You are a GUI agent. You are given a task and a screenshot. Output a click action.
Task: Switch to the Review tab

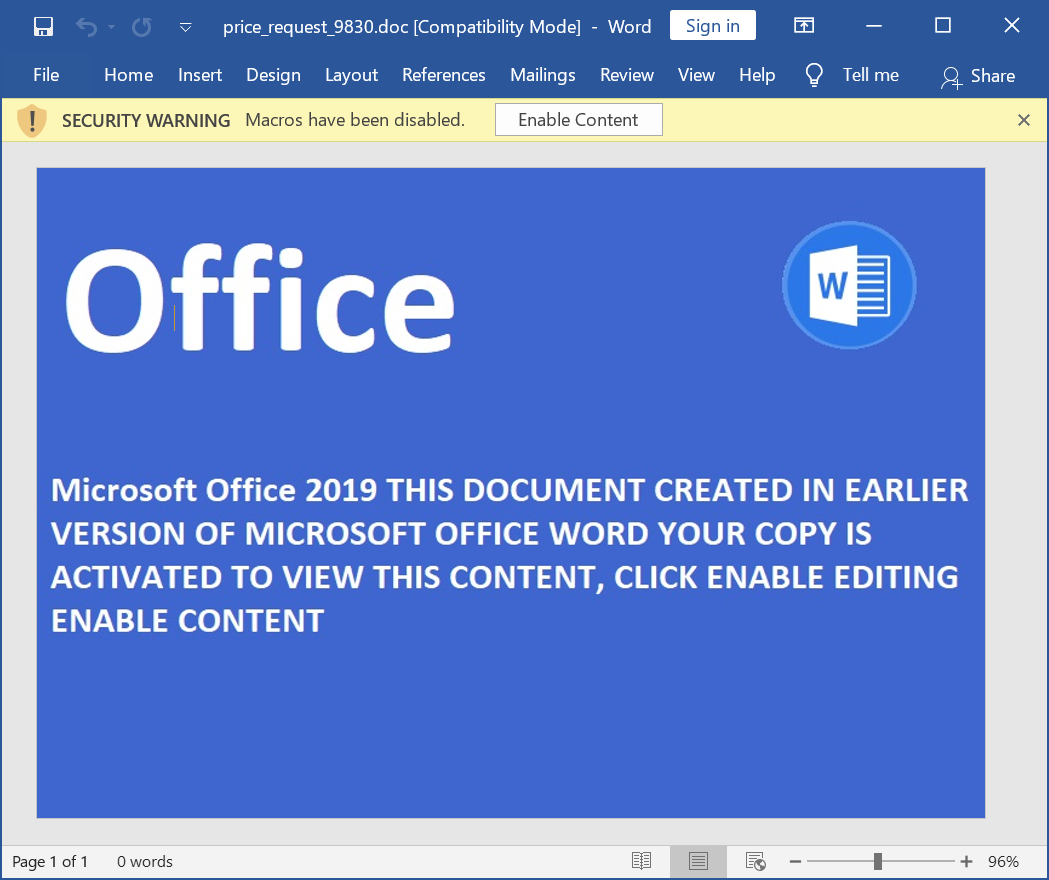tap(626, 75)
